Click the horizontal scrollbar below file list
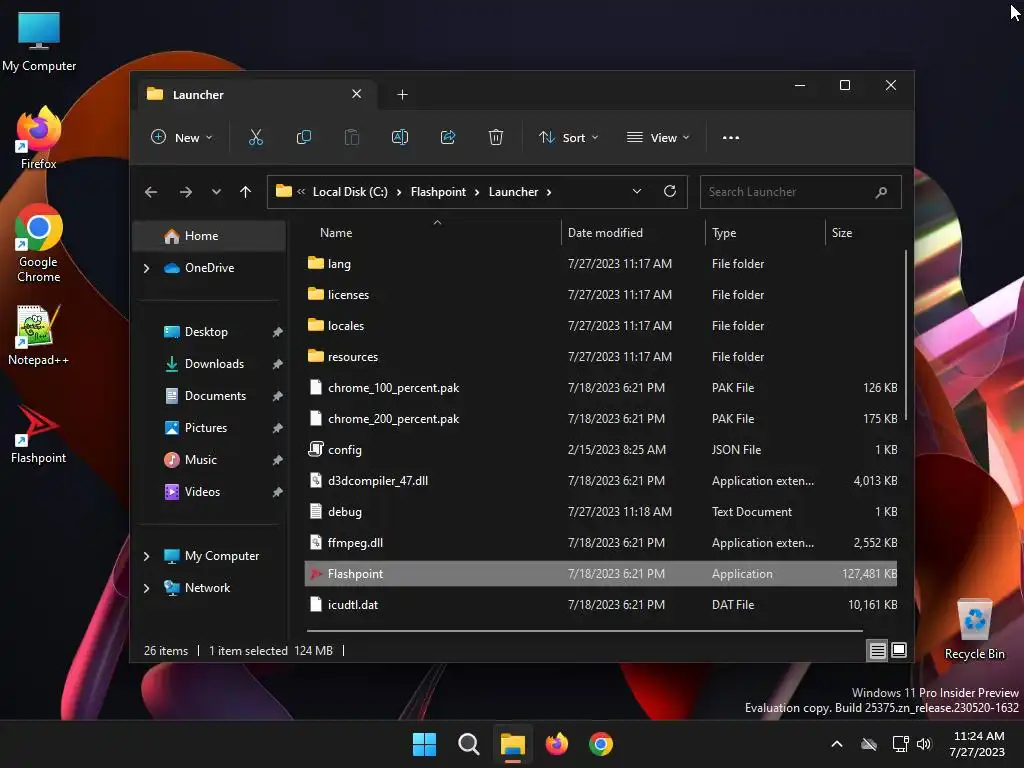 (584, 631)
